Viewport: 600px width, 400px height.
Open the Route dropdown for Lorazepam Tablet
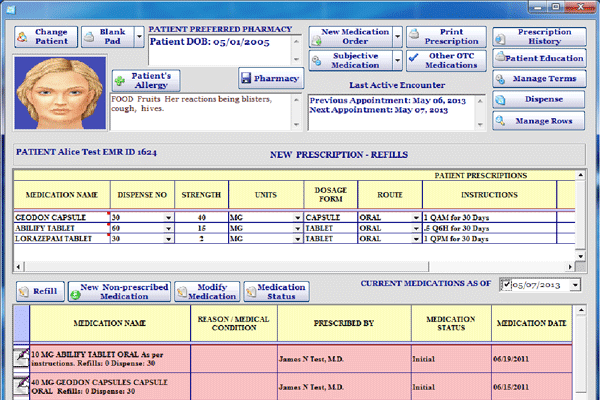pos(416,240)
